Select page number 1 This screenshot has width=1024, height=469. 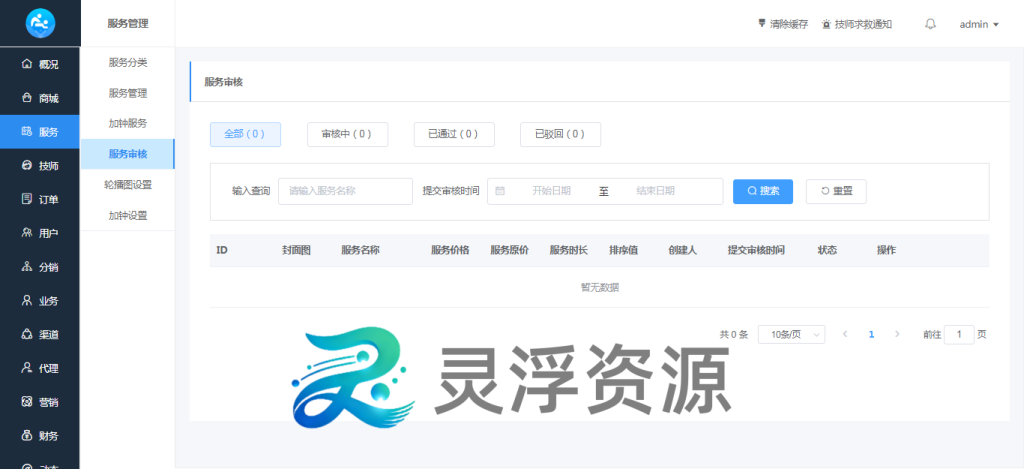pyautogui.click(x=871, y=334)
